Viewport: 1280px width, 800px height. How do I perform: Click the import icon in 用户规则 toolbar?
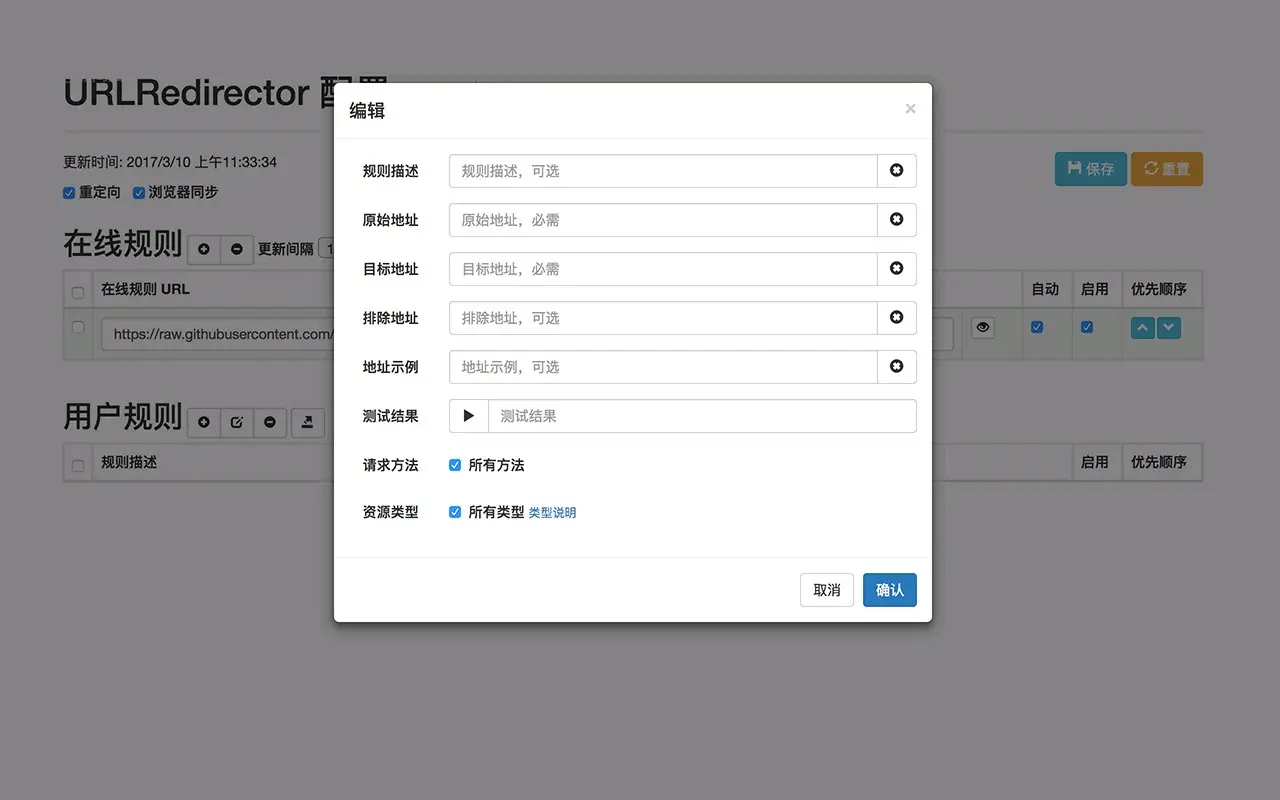tap(307, 422)
